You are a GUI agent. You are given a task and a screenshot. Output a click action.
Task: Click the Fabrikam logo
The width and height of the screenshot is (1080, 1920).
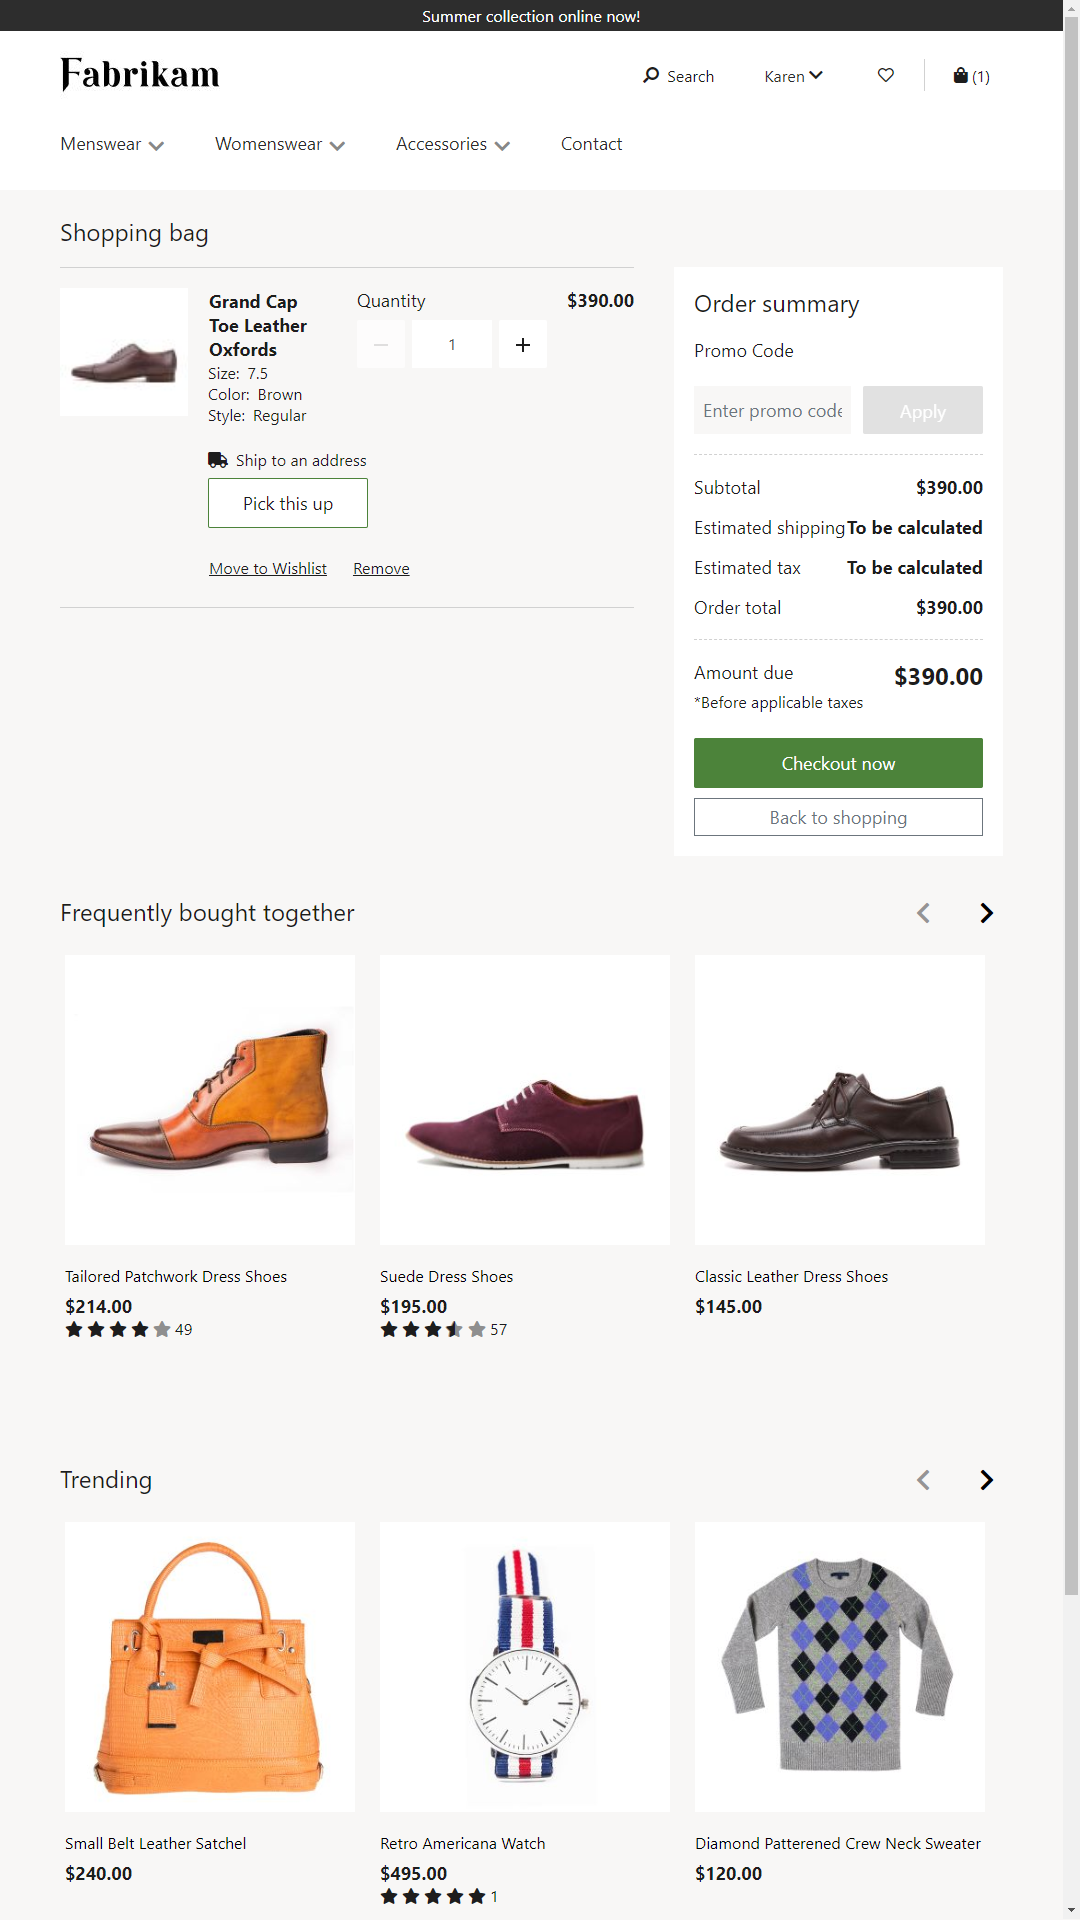[x=141, y=74]
